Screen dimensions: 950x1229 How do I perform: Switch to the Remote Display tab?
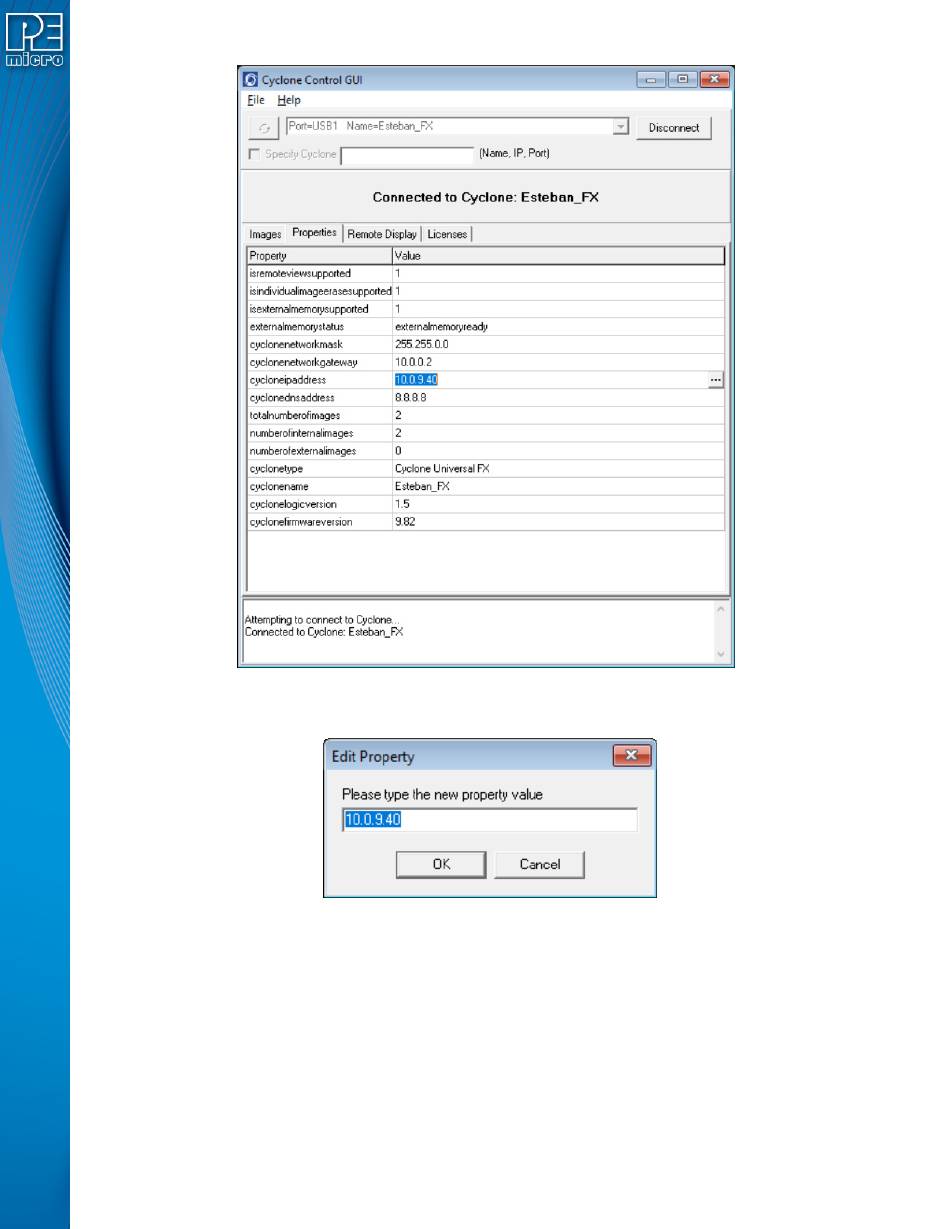[x=383, y=234]
